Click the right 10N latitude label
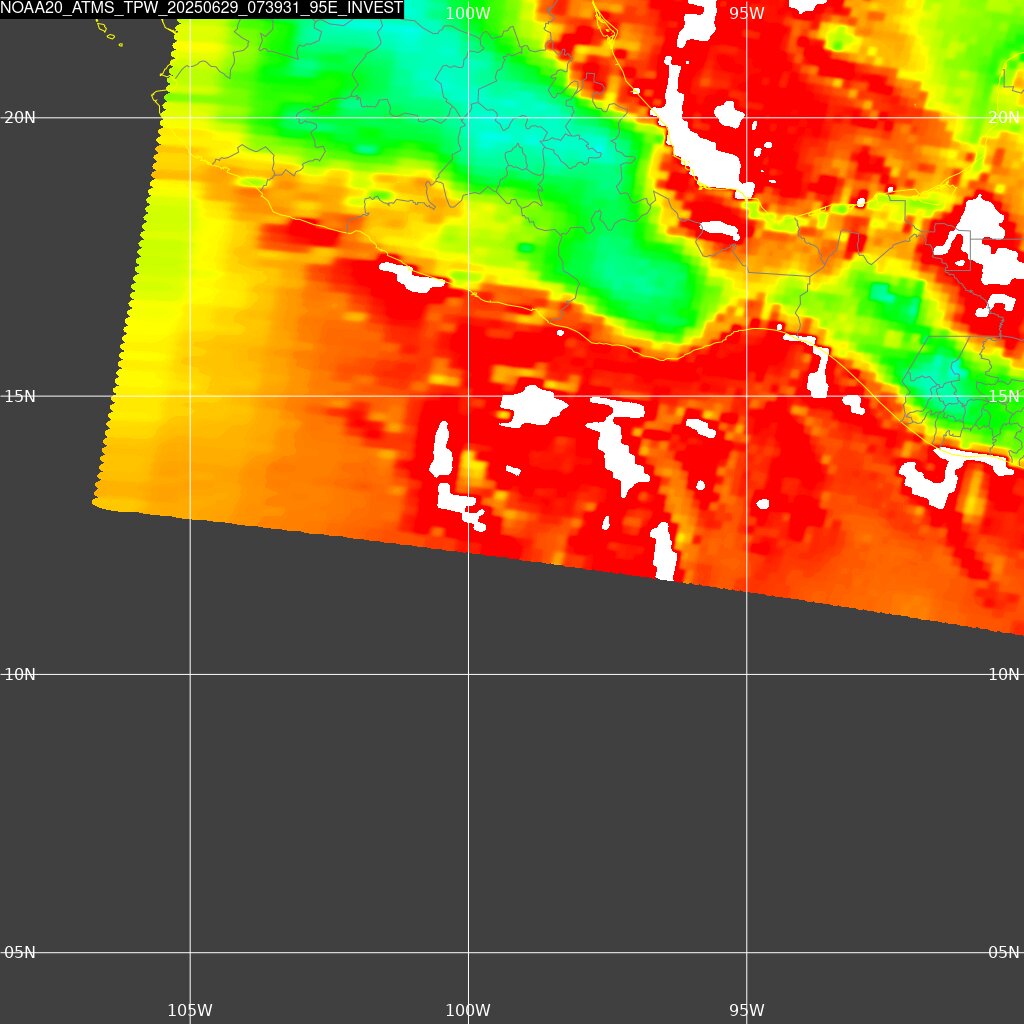The height and width of the screenshot is (1024, 1024). [1004, 675]
